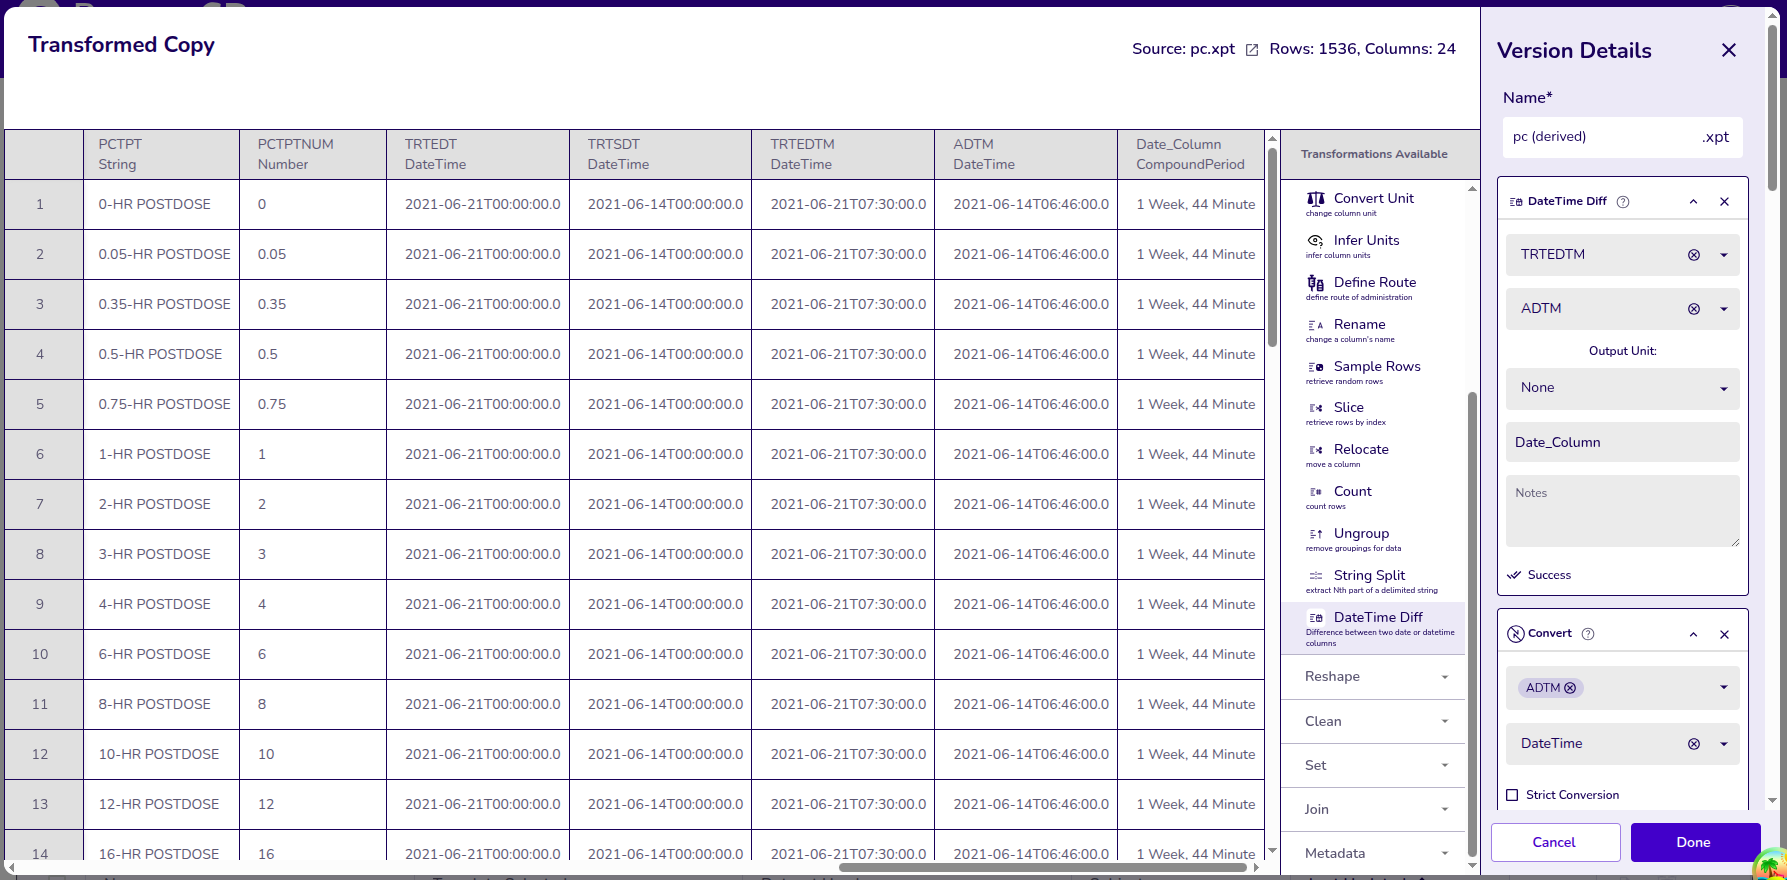
Task: Remove the Convert transformation card
Action: 1724,634
